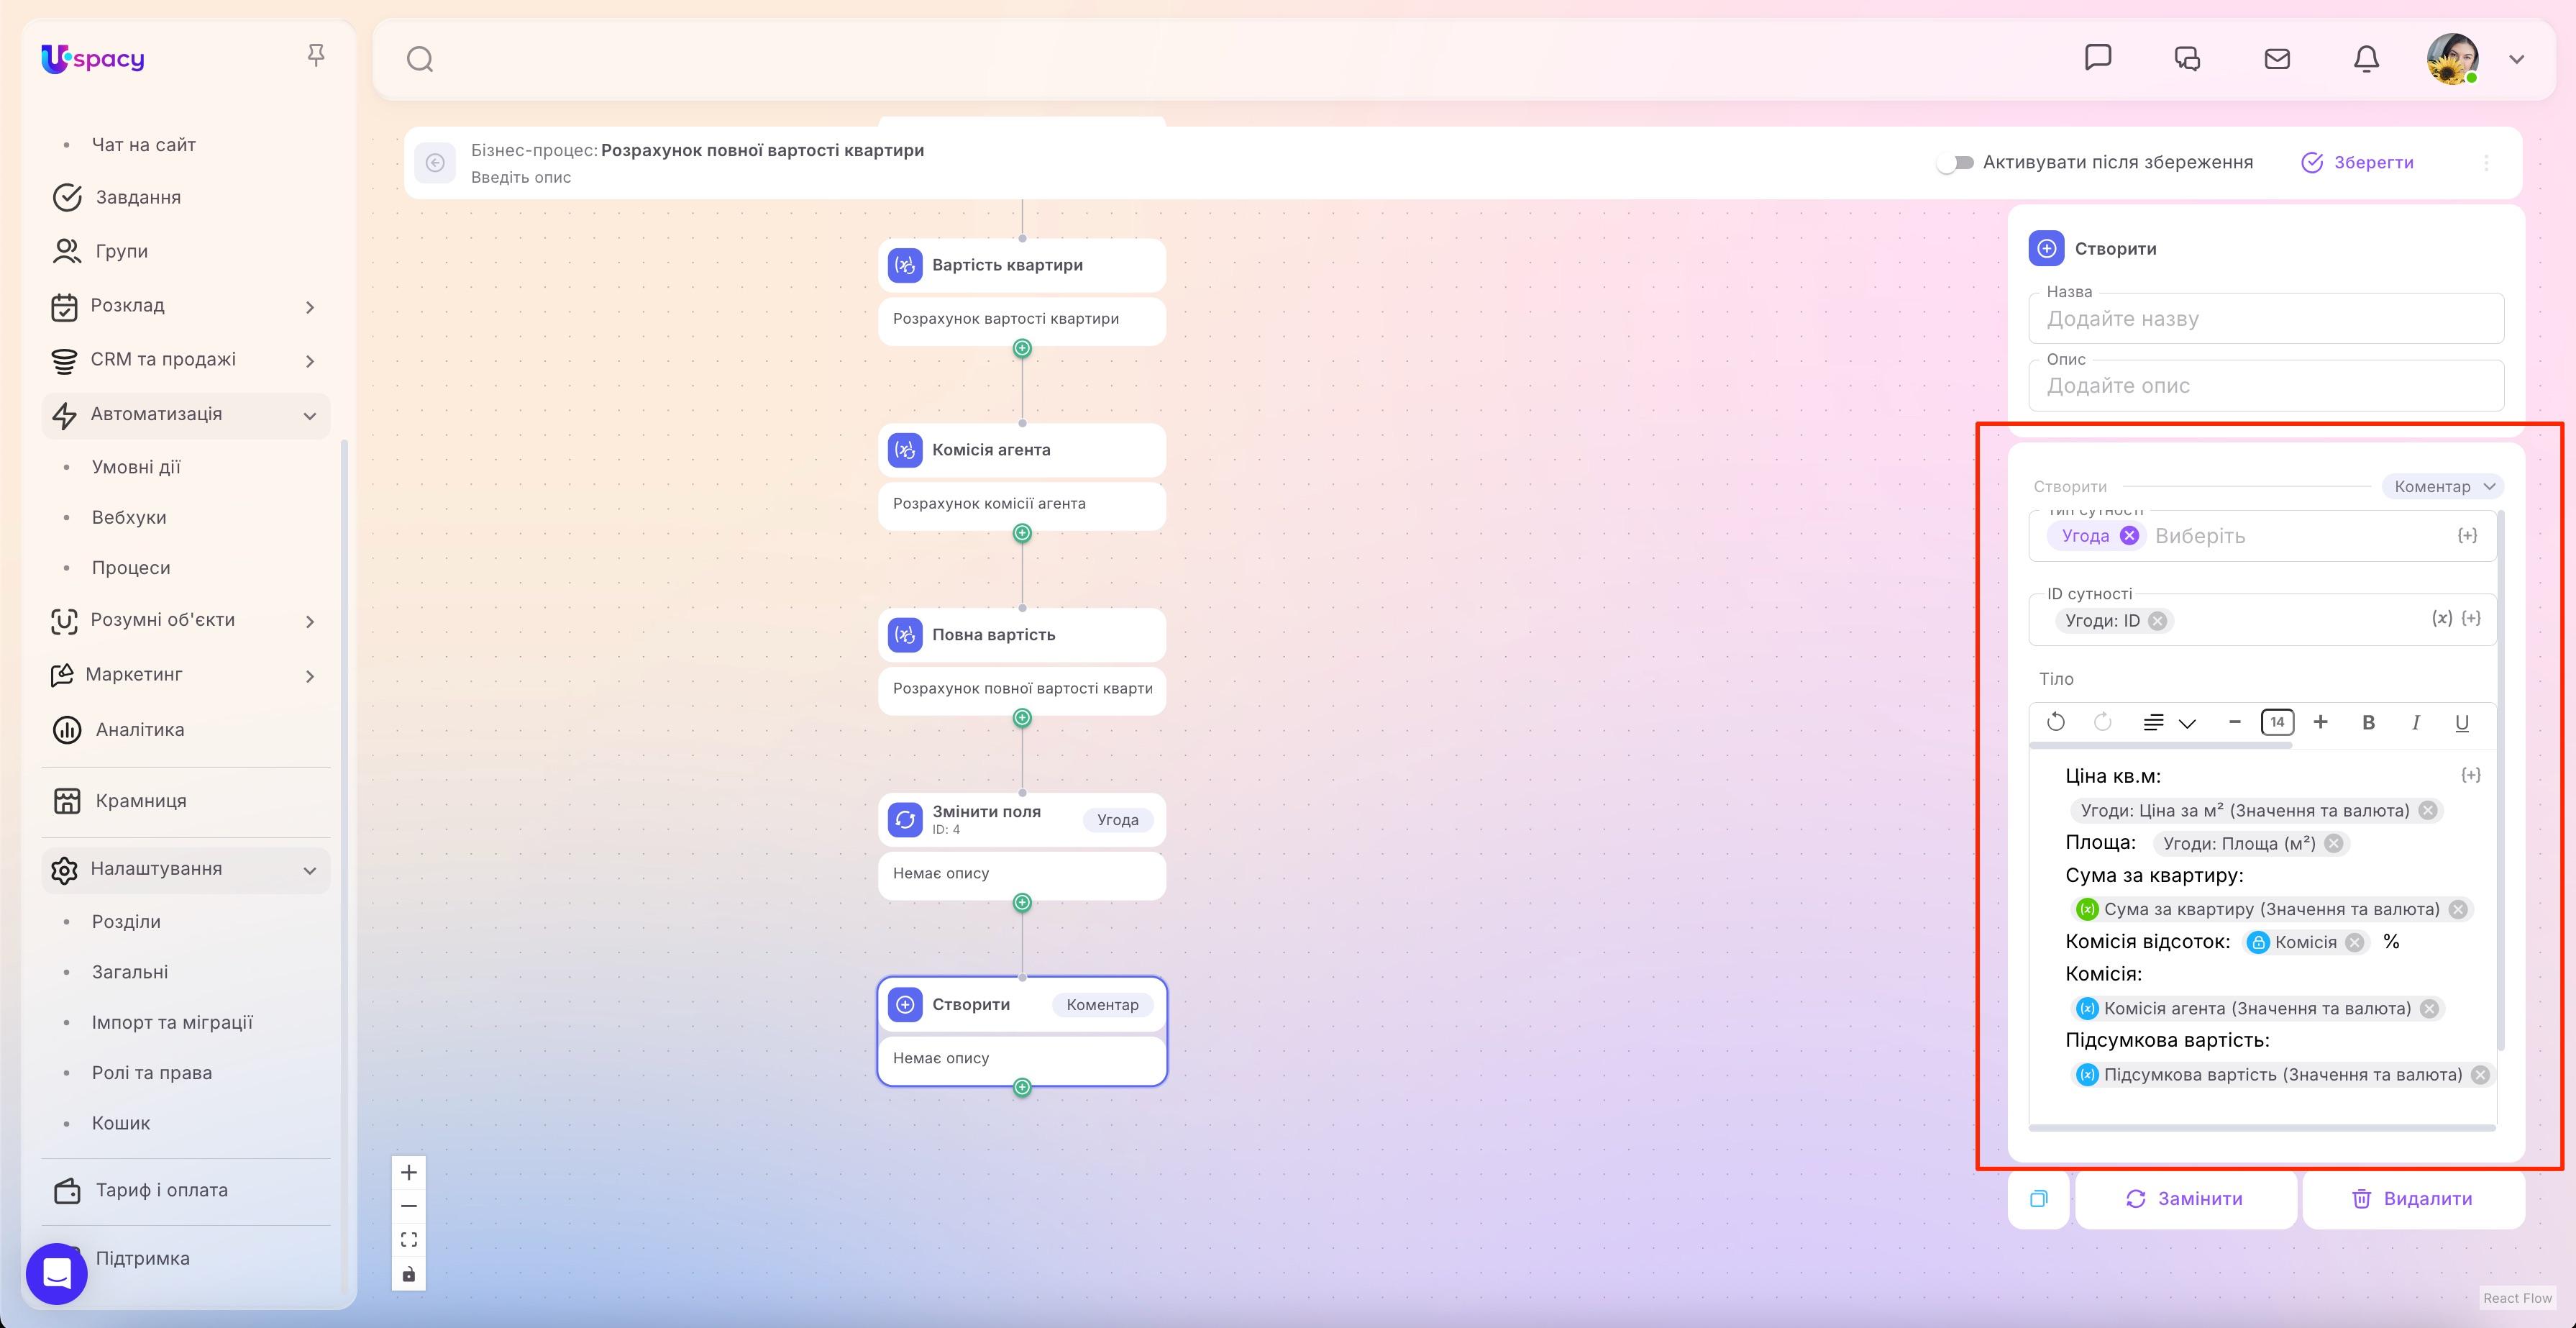Viewport: 2576px width, 1328px height.
Task: Redo the edit in the editor
Action: pyautogui.click(x=2102, y=723)
